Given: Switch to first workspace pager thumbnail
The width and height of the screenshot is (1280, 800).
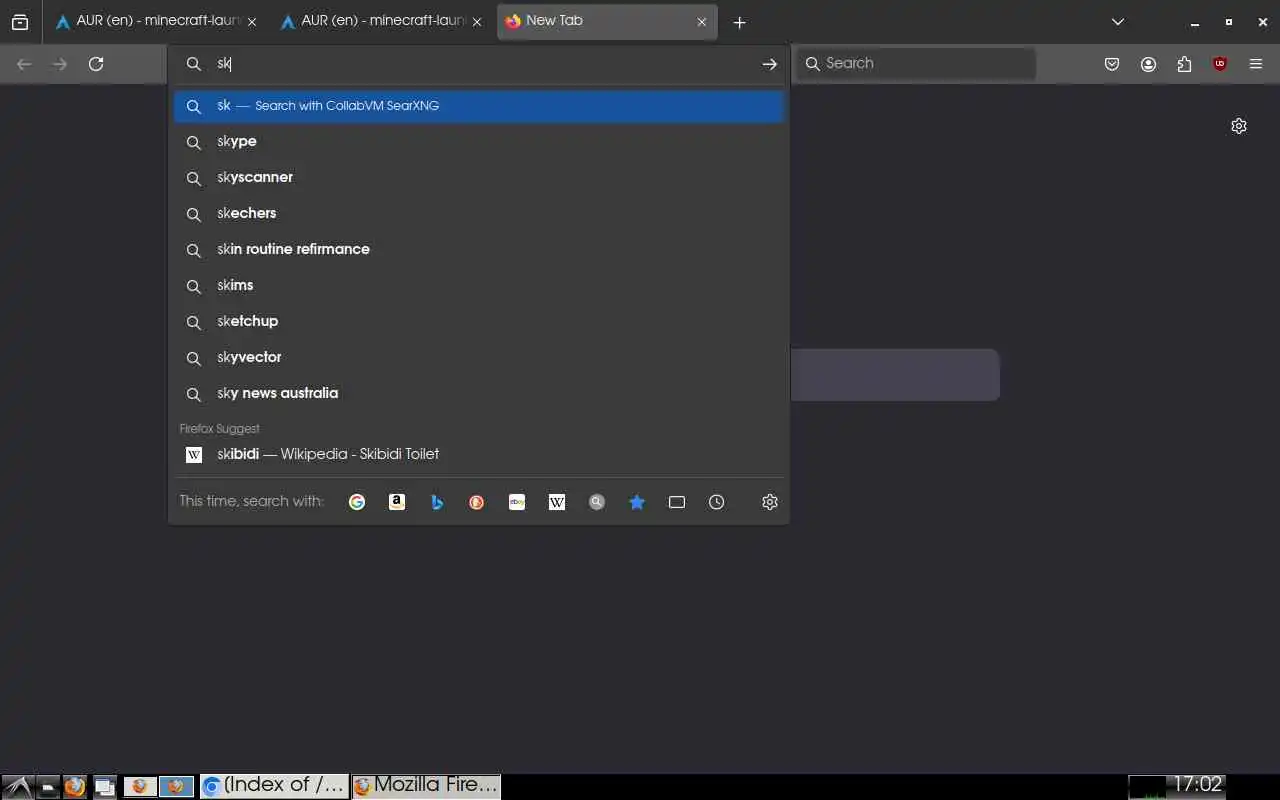Looking at the screenshot, I should tap(140, 787).
